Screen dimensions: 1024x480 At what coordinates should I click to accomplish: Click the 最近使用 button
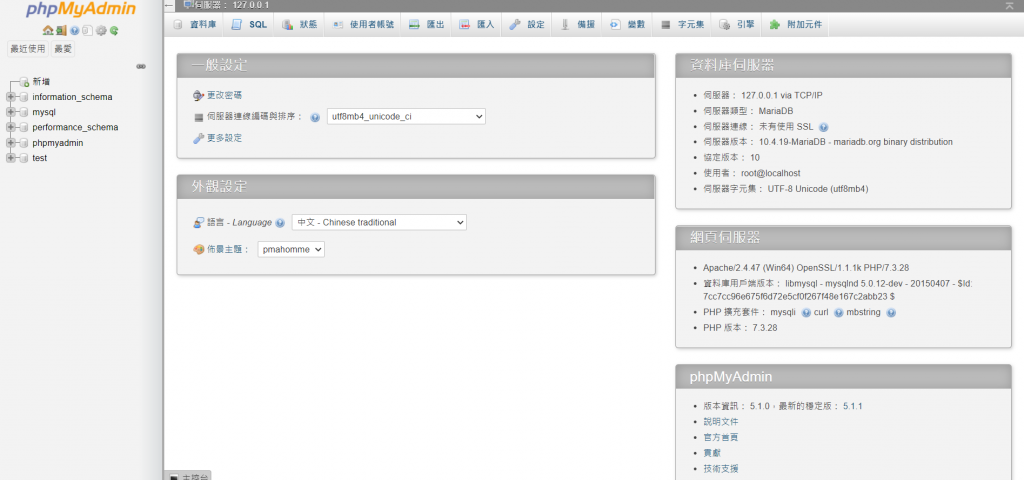[28, 49]
